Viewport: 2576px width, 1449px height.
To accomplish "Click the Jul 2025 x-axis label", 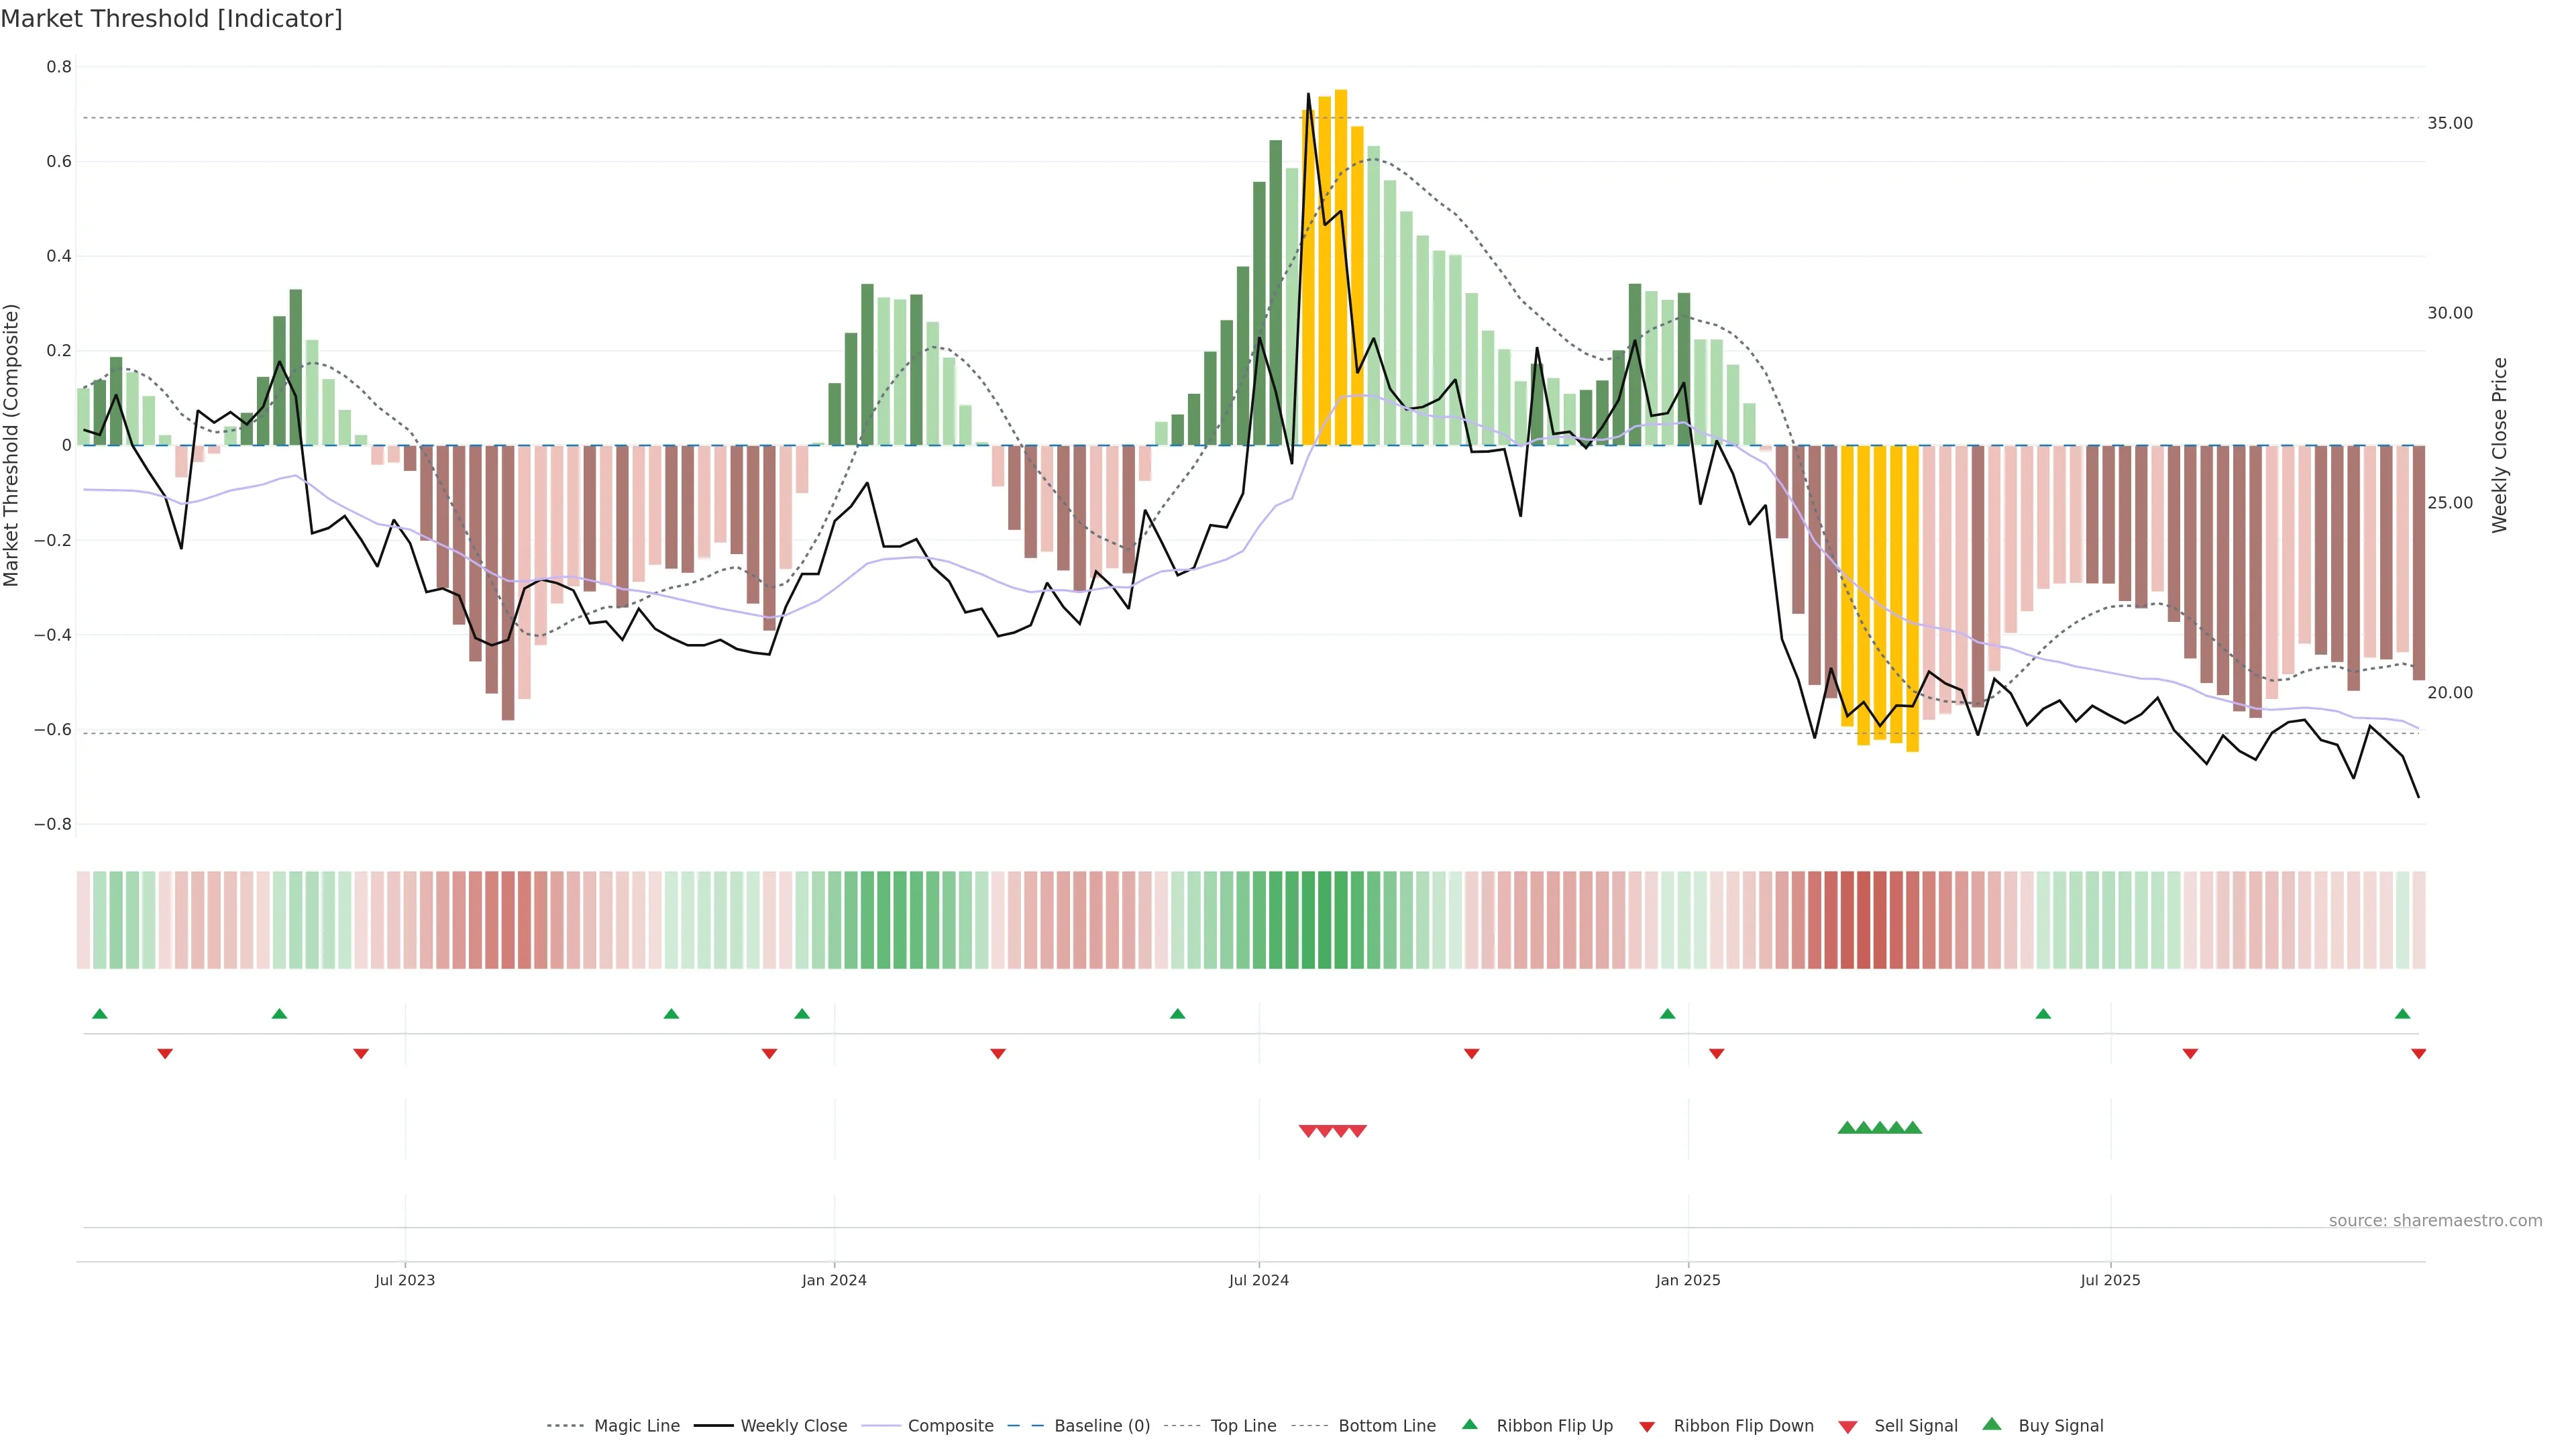I will [x=2110, y=1280].
